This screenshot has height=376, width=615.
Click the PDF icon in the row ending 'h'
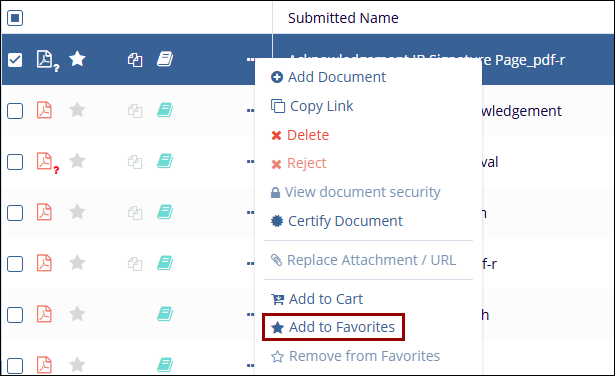pos(44,314)
